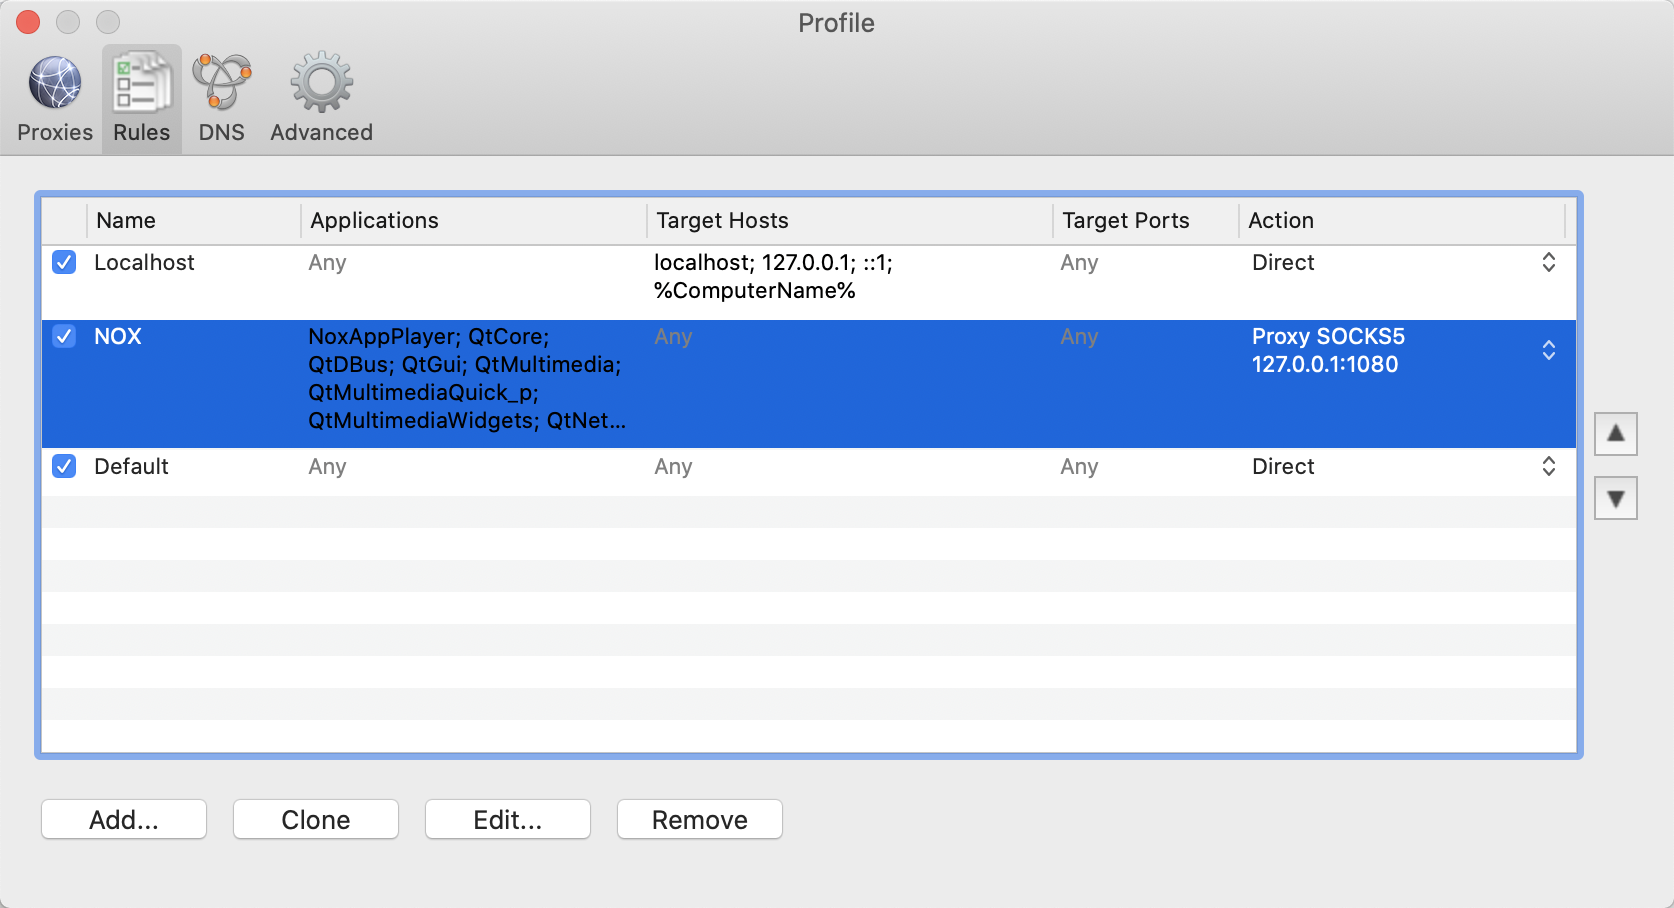The image size is (1674, 908).
Task: Disable the Localhost rule checkbox
Action: click(64, 262)
